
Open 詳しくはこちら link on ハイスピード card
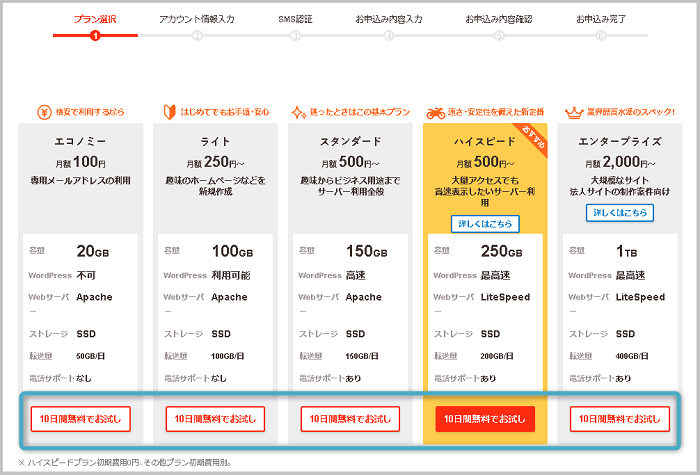[485, 224]
